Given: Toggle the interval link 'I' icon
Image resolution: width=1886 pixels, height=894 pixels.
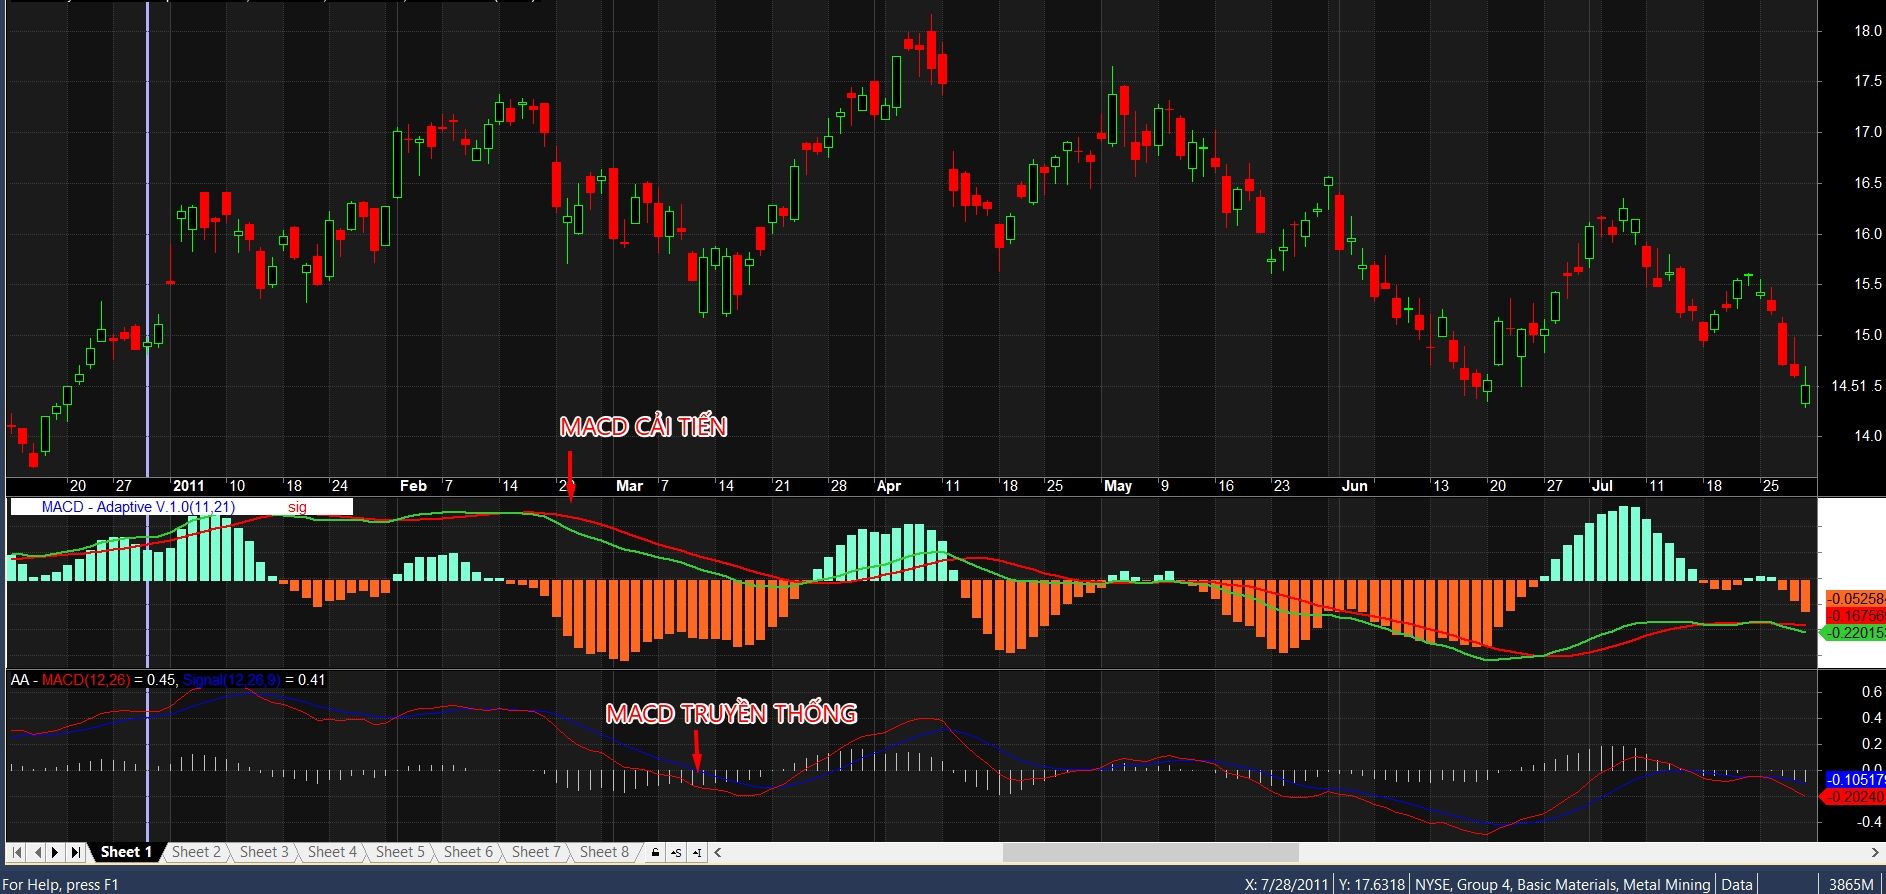Looking at the screenshot, I should coord(697,852).
